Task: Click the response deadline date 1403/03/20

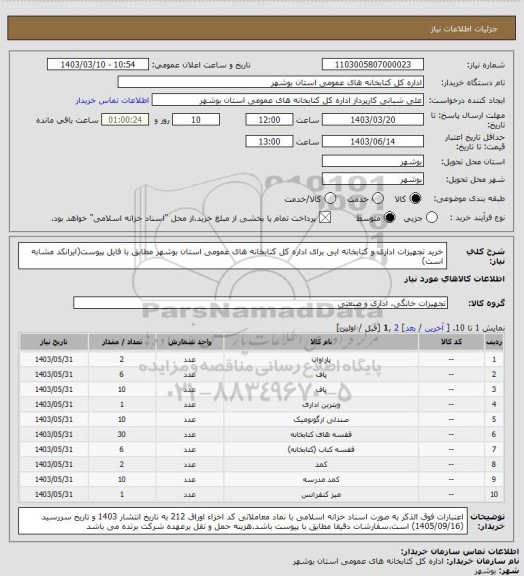Action: [x=373, y=120]
